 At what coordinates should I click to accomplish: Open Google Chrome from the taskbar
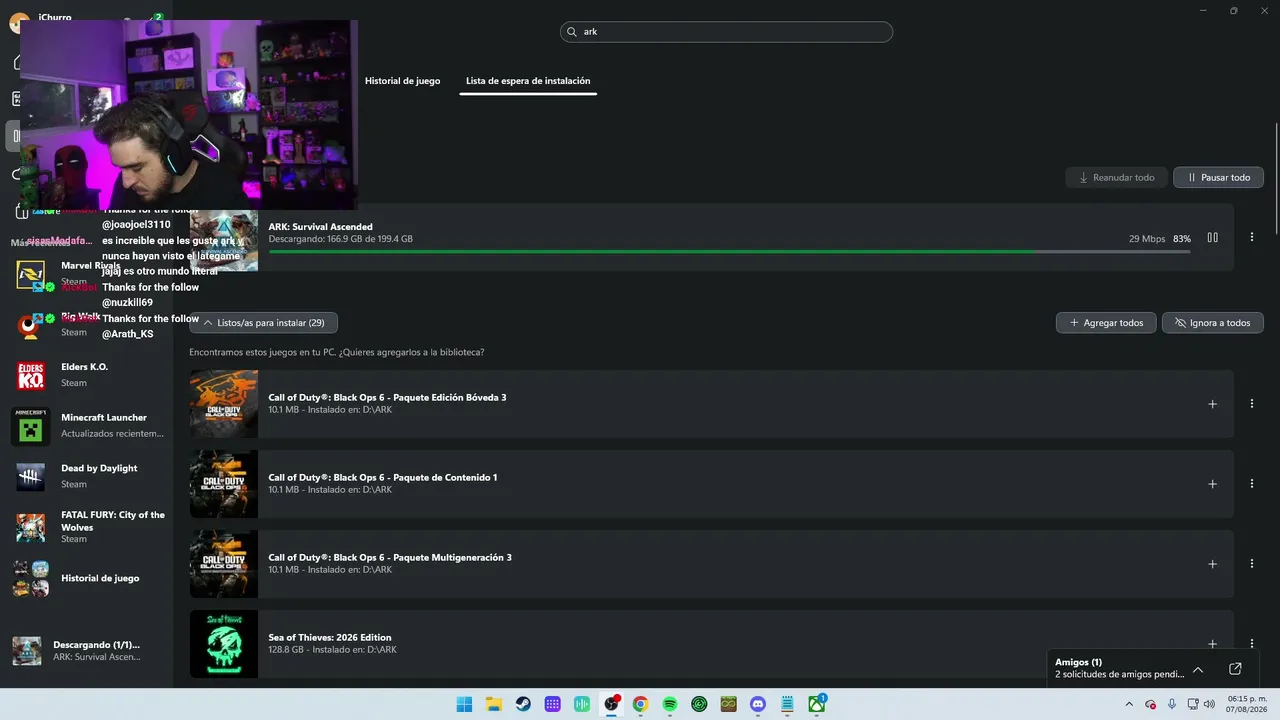(x=640, y=704)
